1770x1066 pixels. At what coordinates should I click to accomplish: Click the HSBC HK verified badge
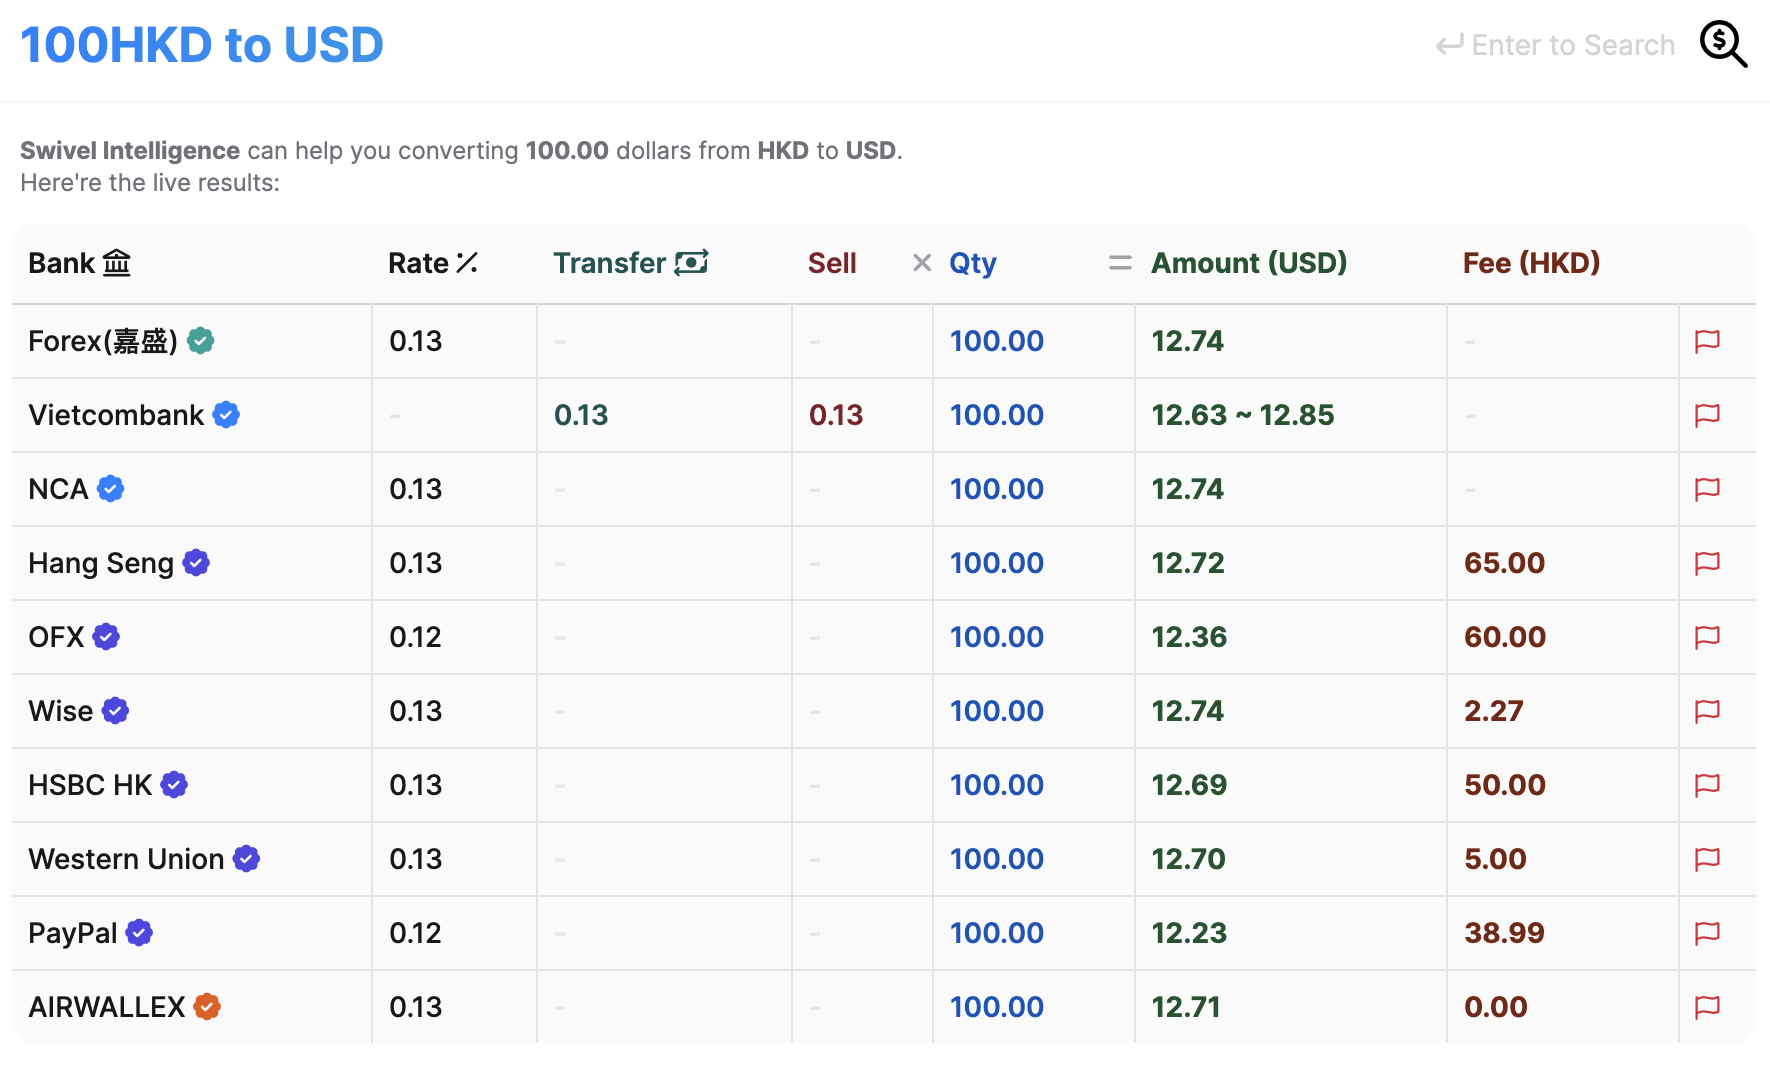pyautogui.click(x=175, y=785)
